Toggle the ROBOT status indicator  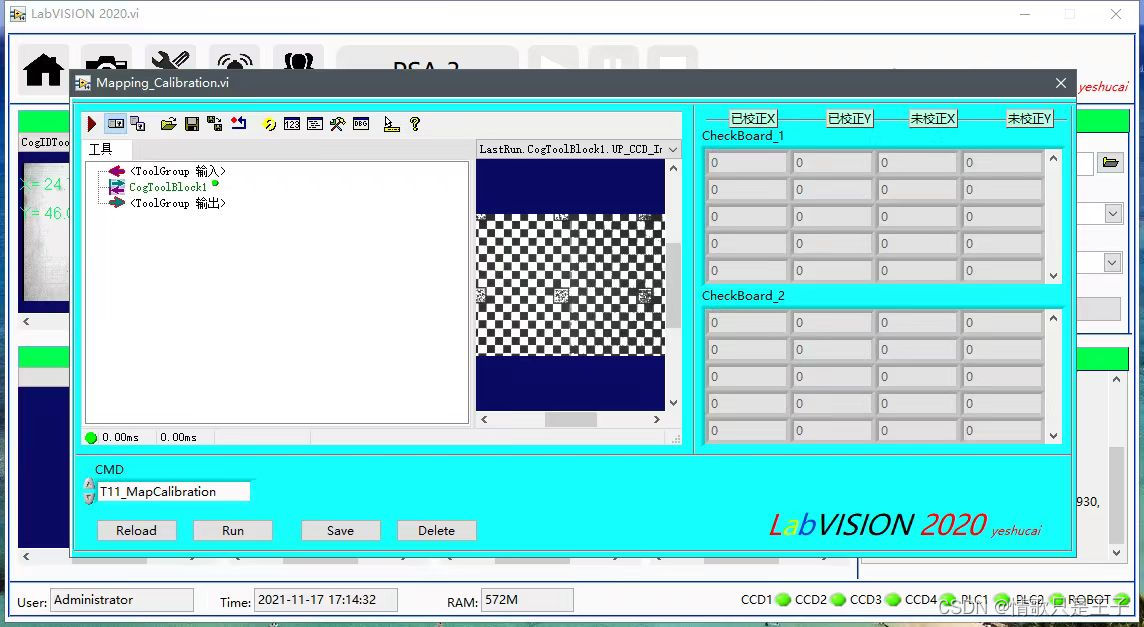pyautogui.click(x=1121, y=600)
